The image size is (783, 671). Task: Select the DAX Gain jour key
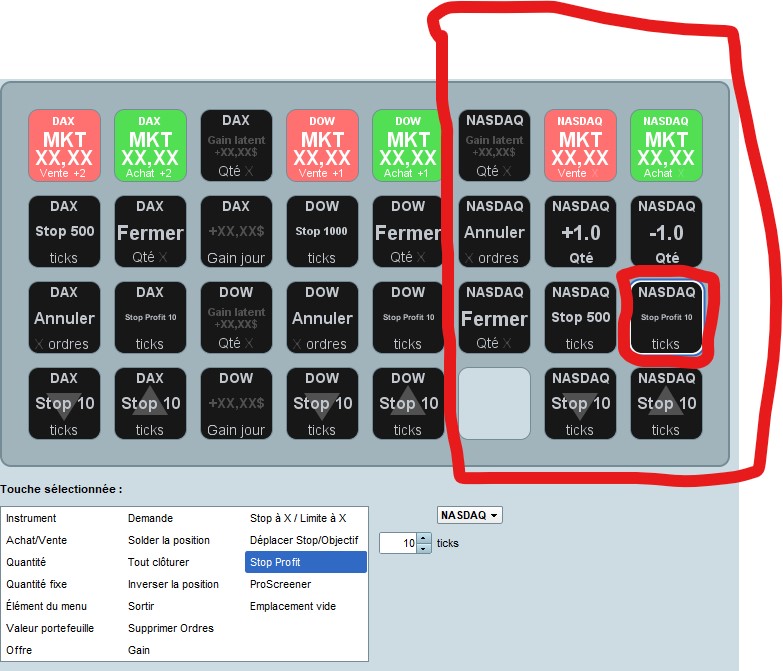(236, 231)
